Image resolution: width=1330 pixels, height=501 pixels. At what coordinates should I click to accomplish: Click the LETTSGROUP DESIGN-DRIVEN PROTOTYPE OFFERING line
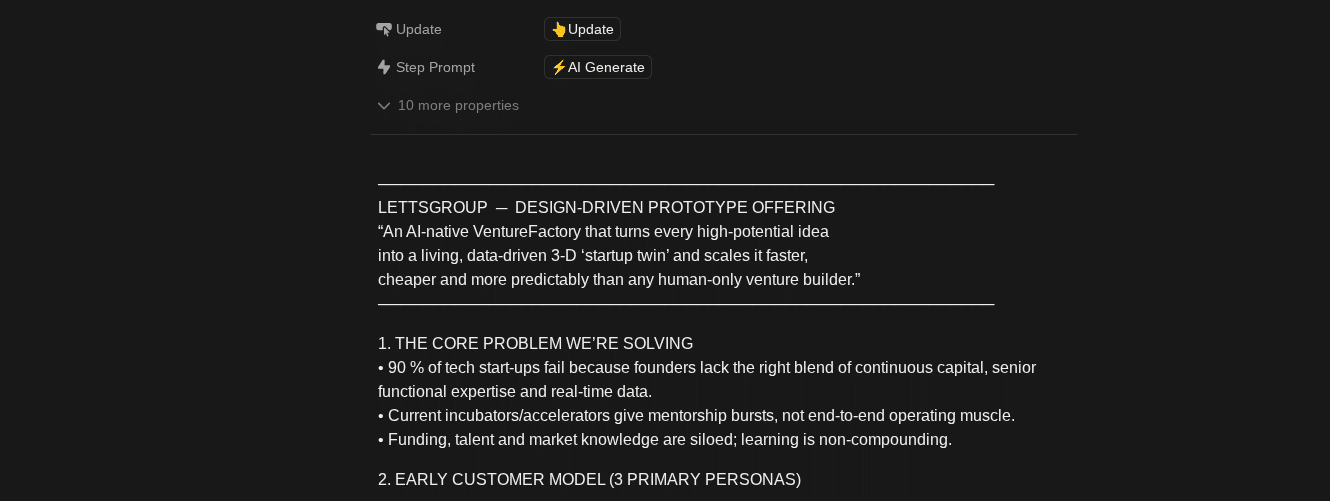coord(606,207)
